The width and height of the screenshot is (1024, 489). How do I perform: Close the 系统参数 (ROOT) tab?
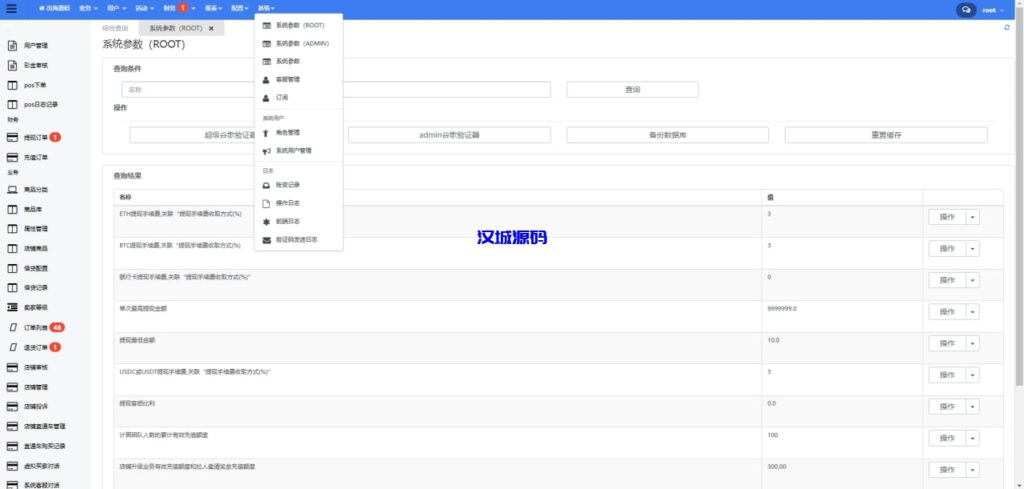coord(211,28)
